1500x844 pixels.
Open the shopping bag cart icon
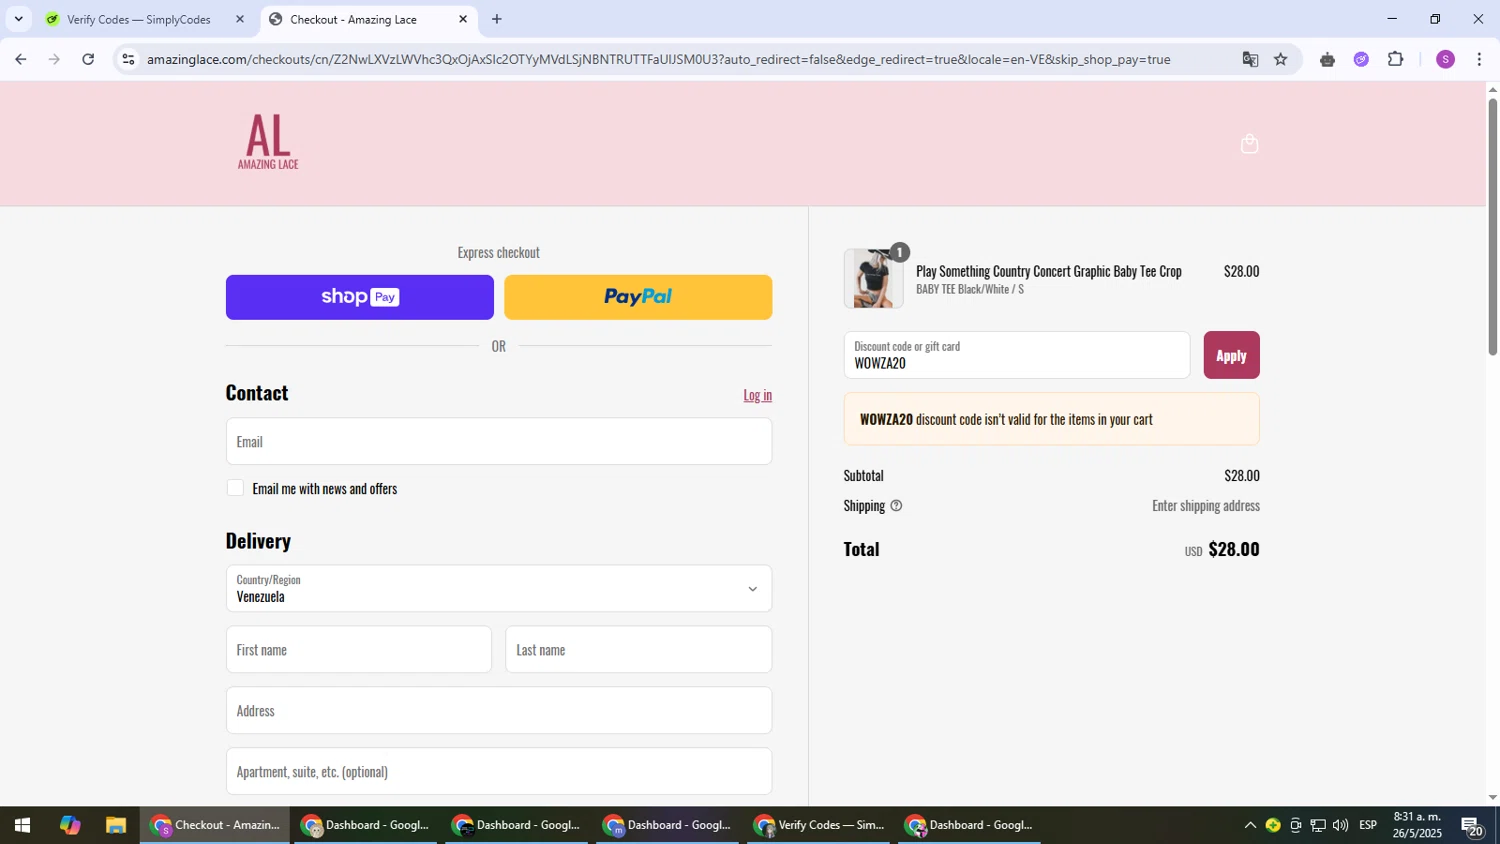click(x=1249, y=144)
